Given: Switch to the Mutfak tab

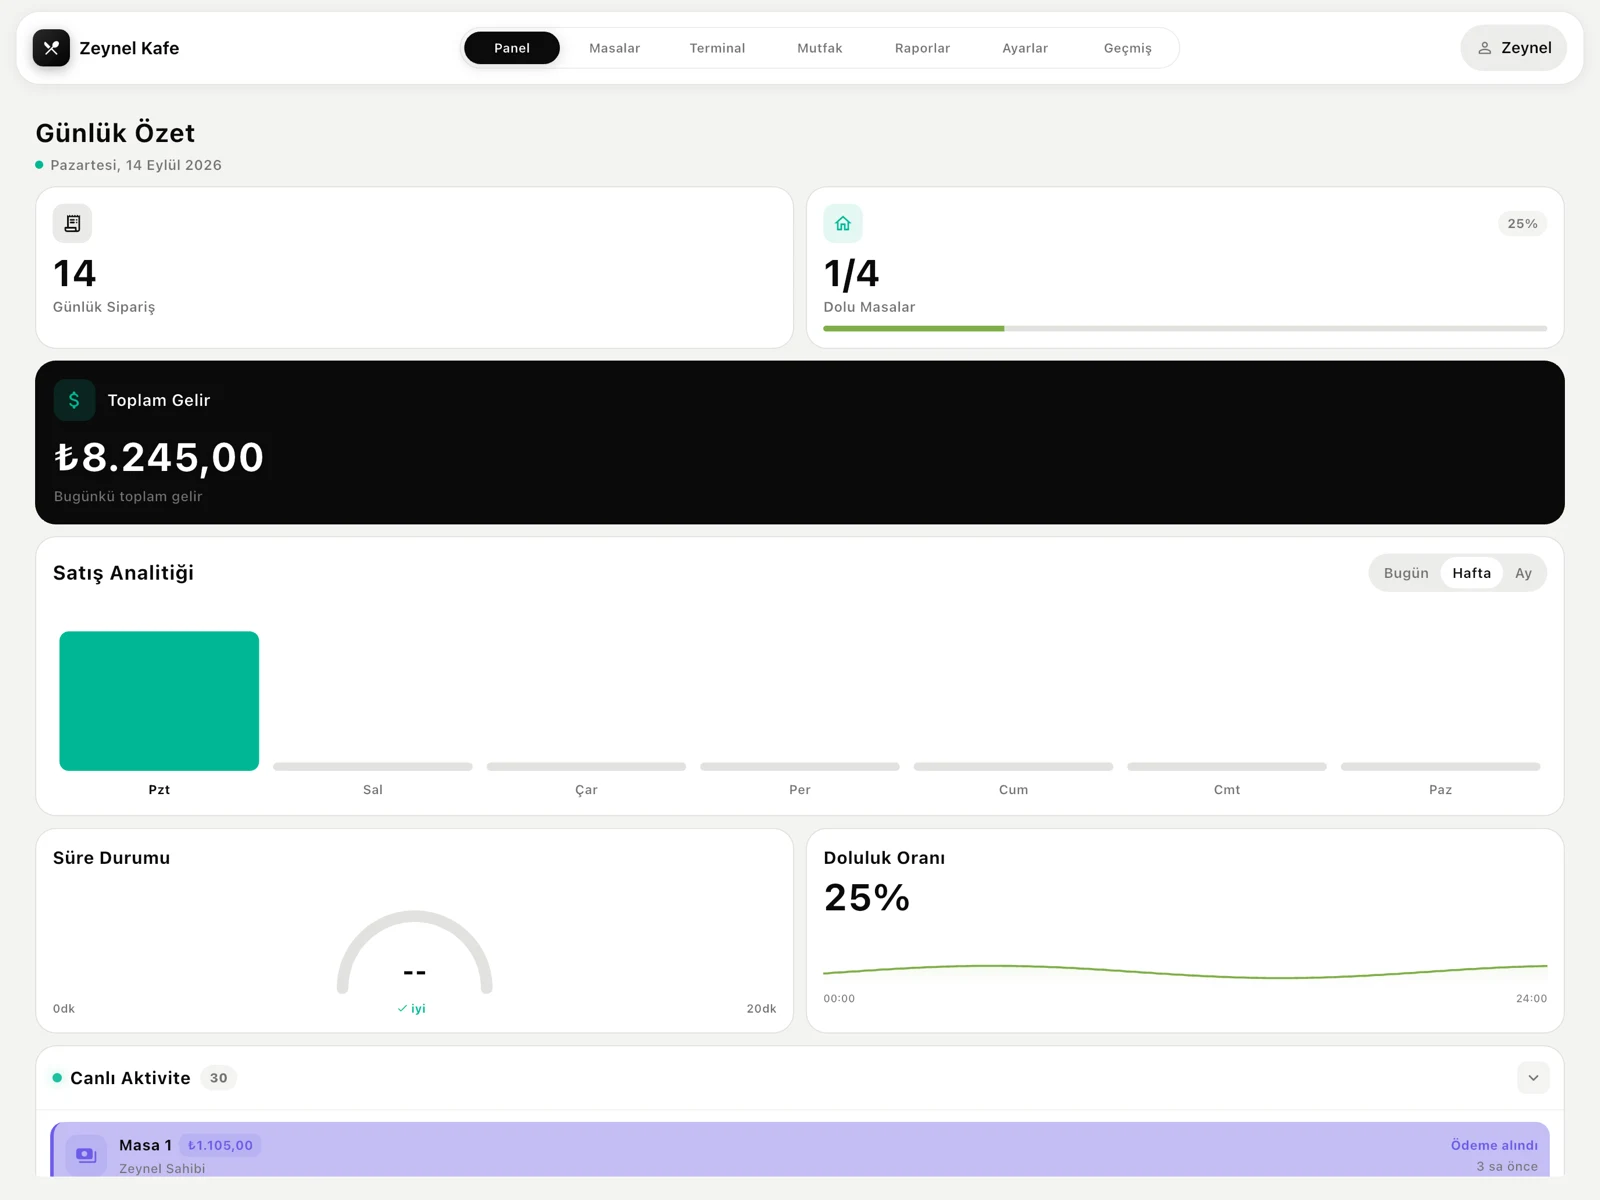Looking at the screenshot, I should [820, 48].
